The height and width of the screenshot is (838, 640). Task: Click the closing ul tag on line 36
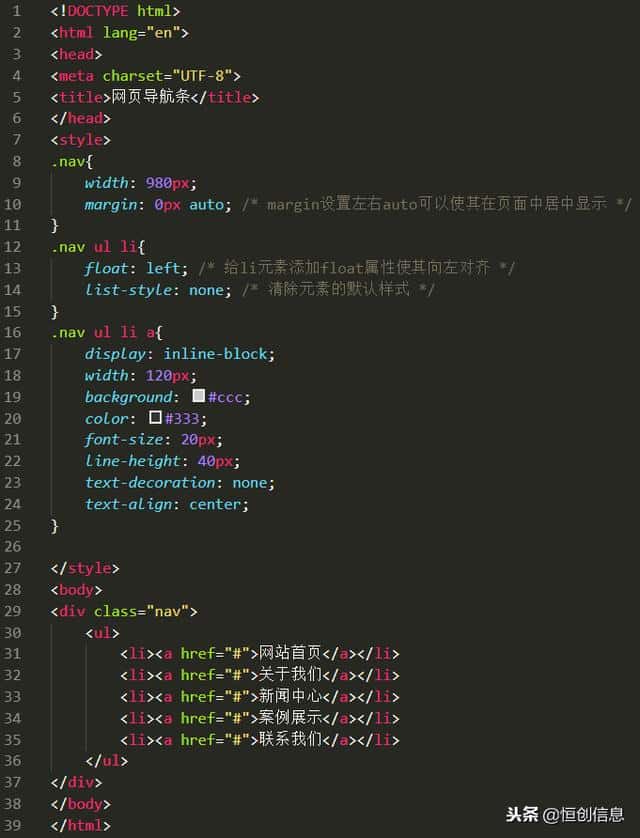tap(106, 761)
